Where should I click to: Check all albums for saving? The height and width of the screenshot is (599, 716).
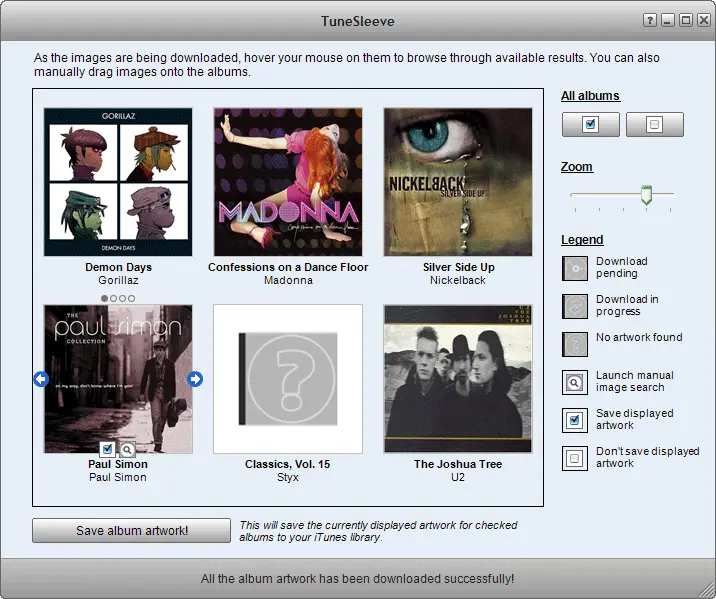click(x=590, y=125)
